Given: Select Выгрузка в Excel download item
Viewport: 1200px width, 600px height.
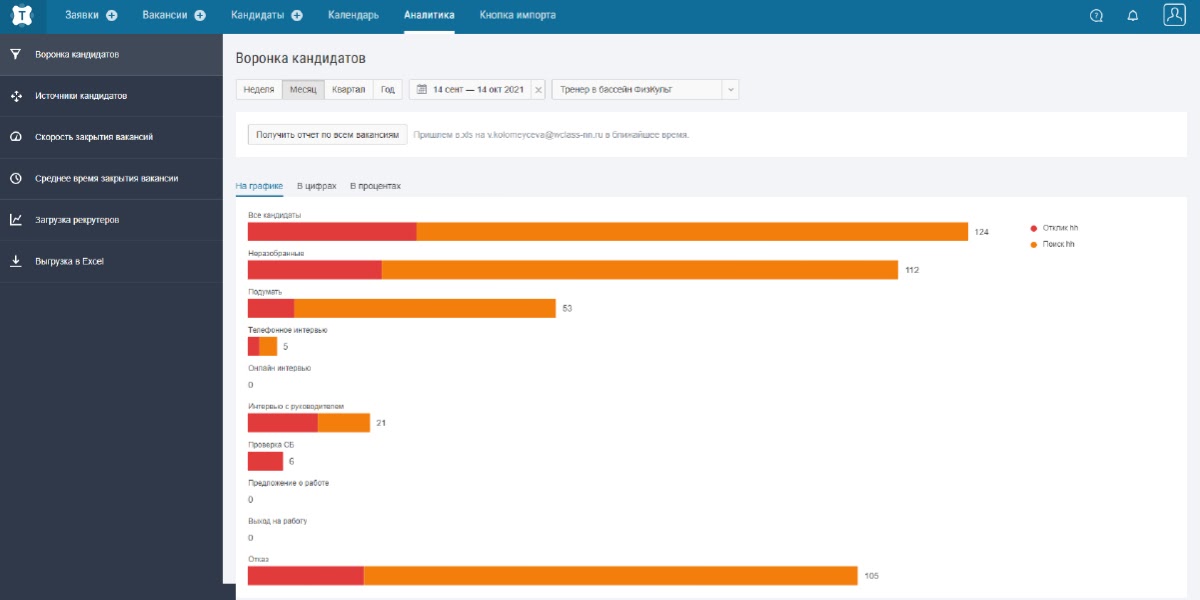Looking at the screenshot, I should tap(69, 262).
